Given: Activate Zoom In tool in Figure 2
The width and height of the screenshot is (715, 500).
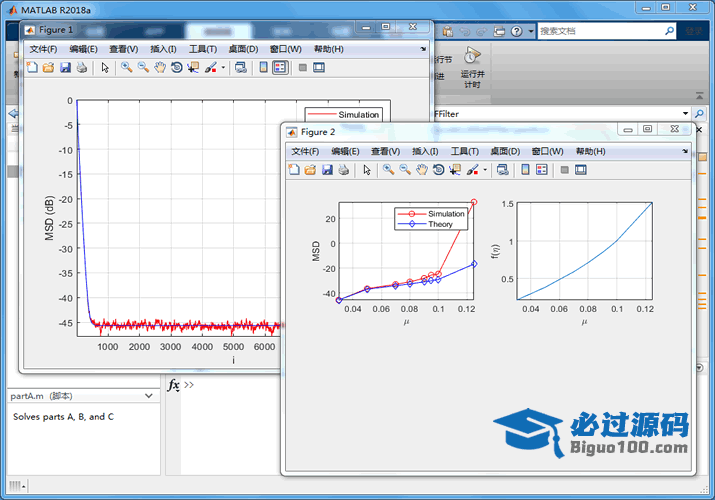Looking at the screenshot, I should (x=388, y=170).
